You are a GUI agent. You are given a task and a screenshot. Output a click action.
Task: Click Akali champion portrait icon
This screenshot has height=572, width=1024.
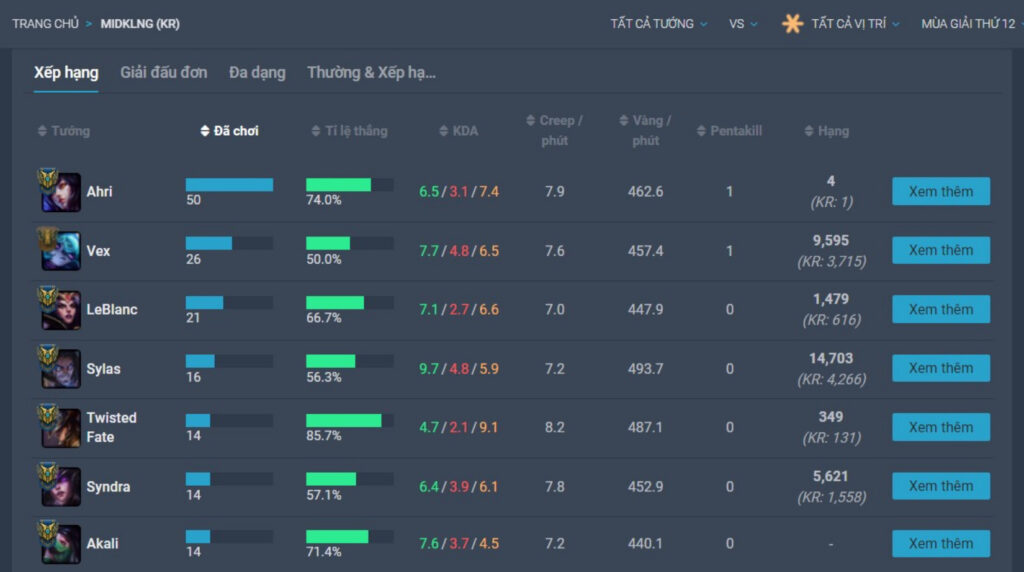pos(60,543)
